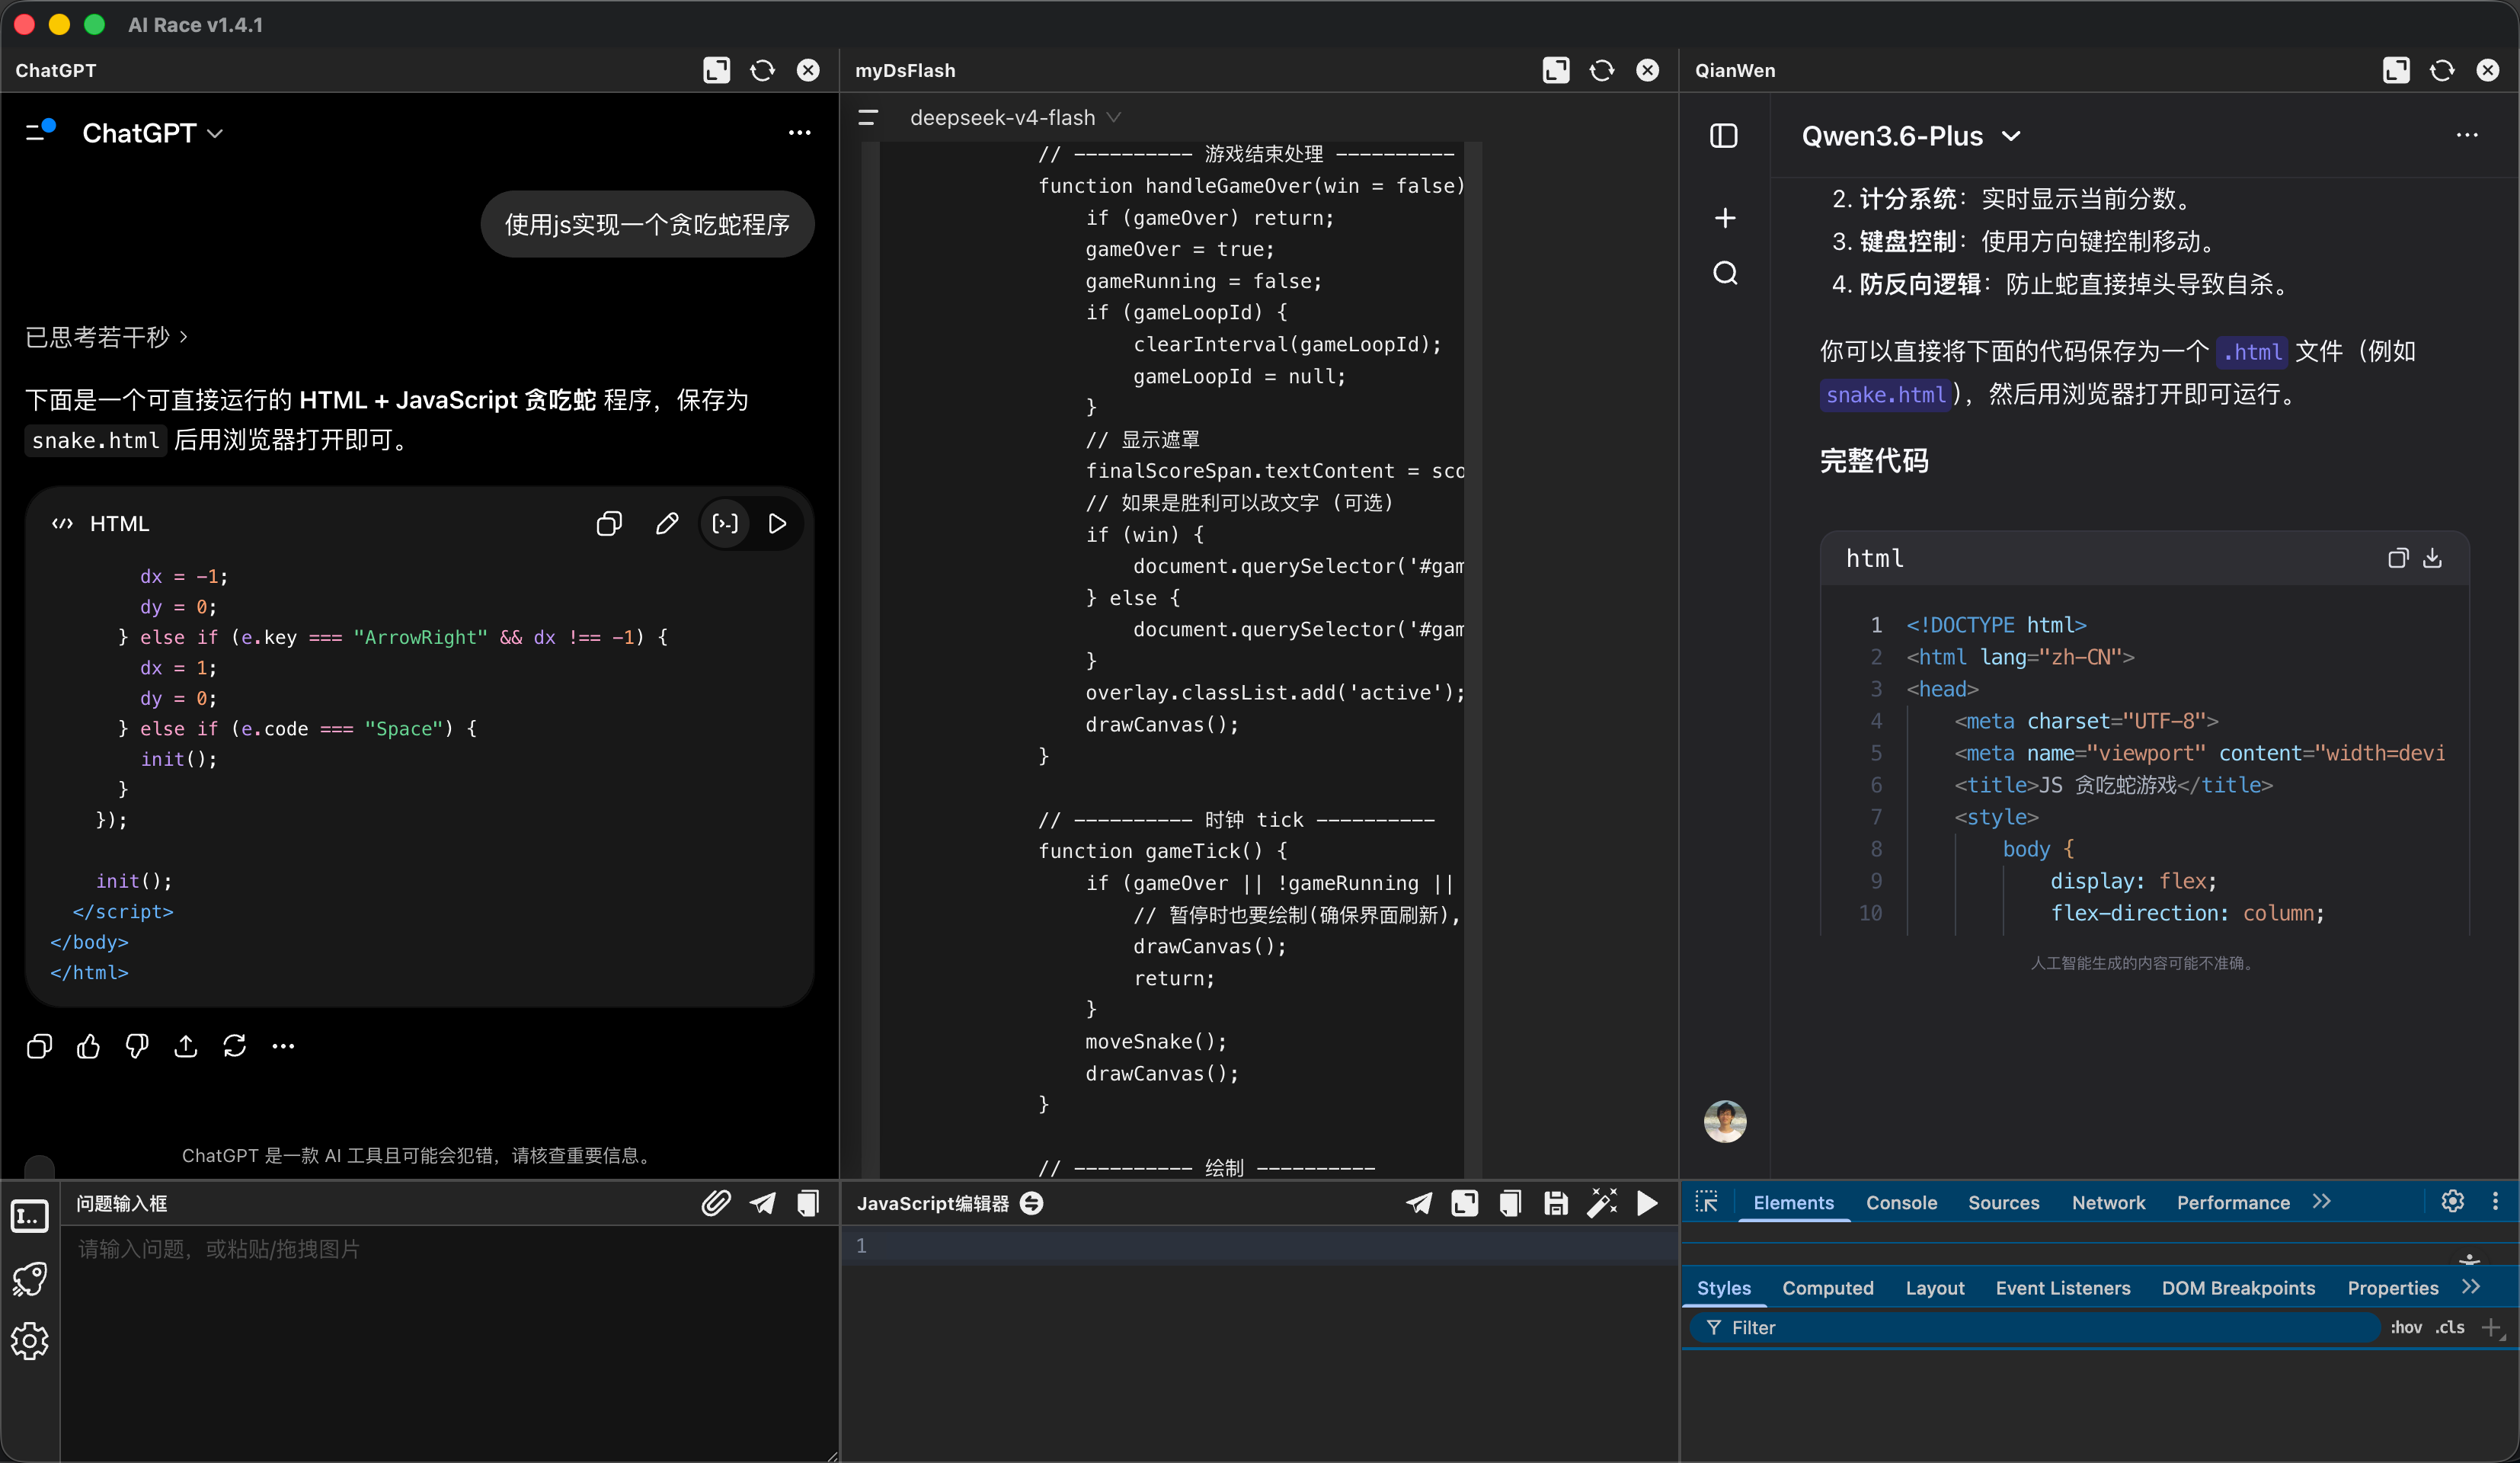Screen dimensions: 2520x1463
Task: Open more actions below ChatGPT response
Action: (283, 1046)
